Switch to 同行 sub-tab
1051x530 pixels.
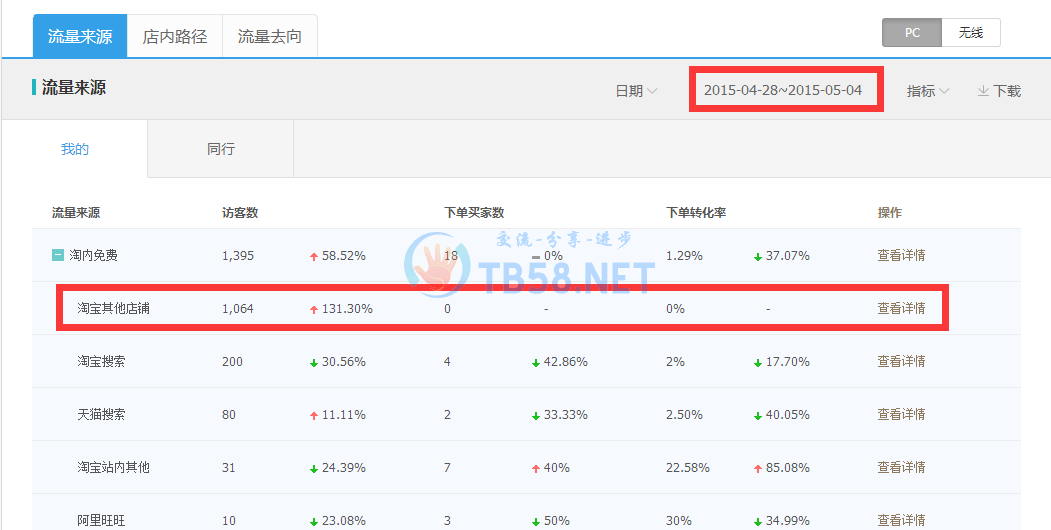pos(221,149)
